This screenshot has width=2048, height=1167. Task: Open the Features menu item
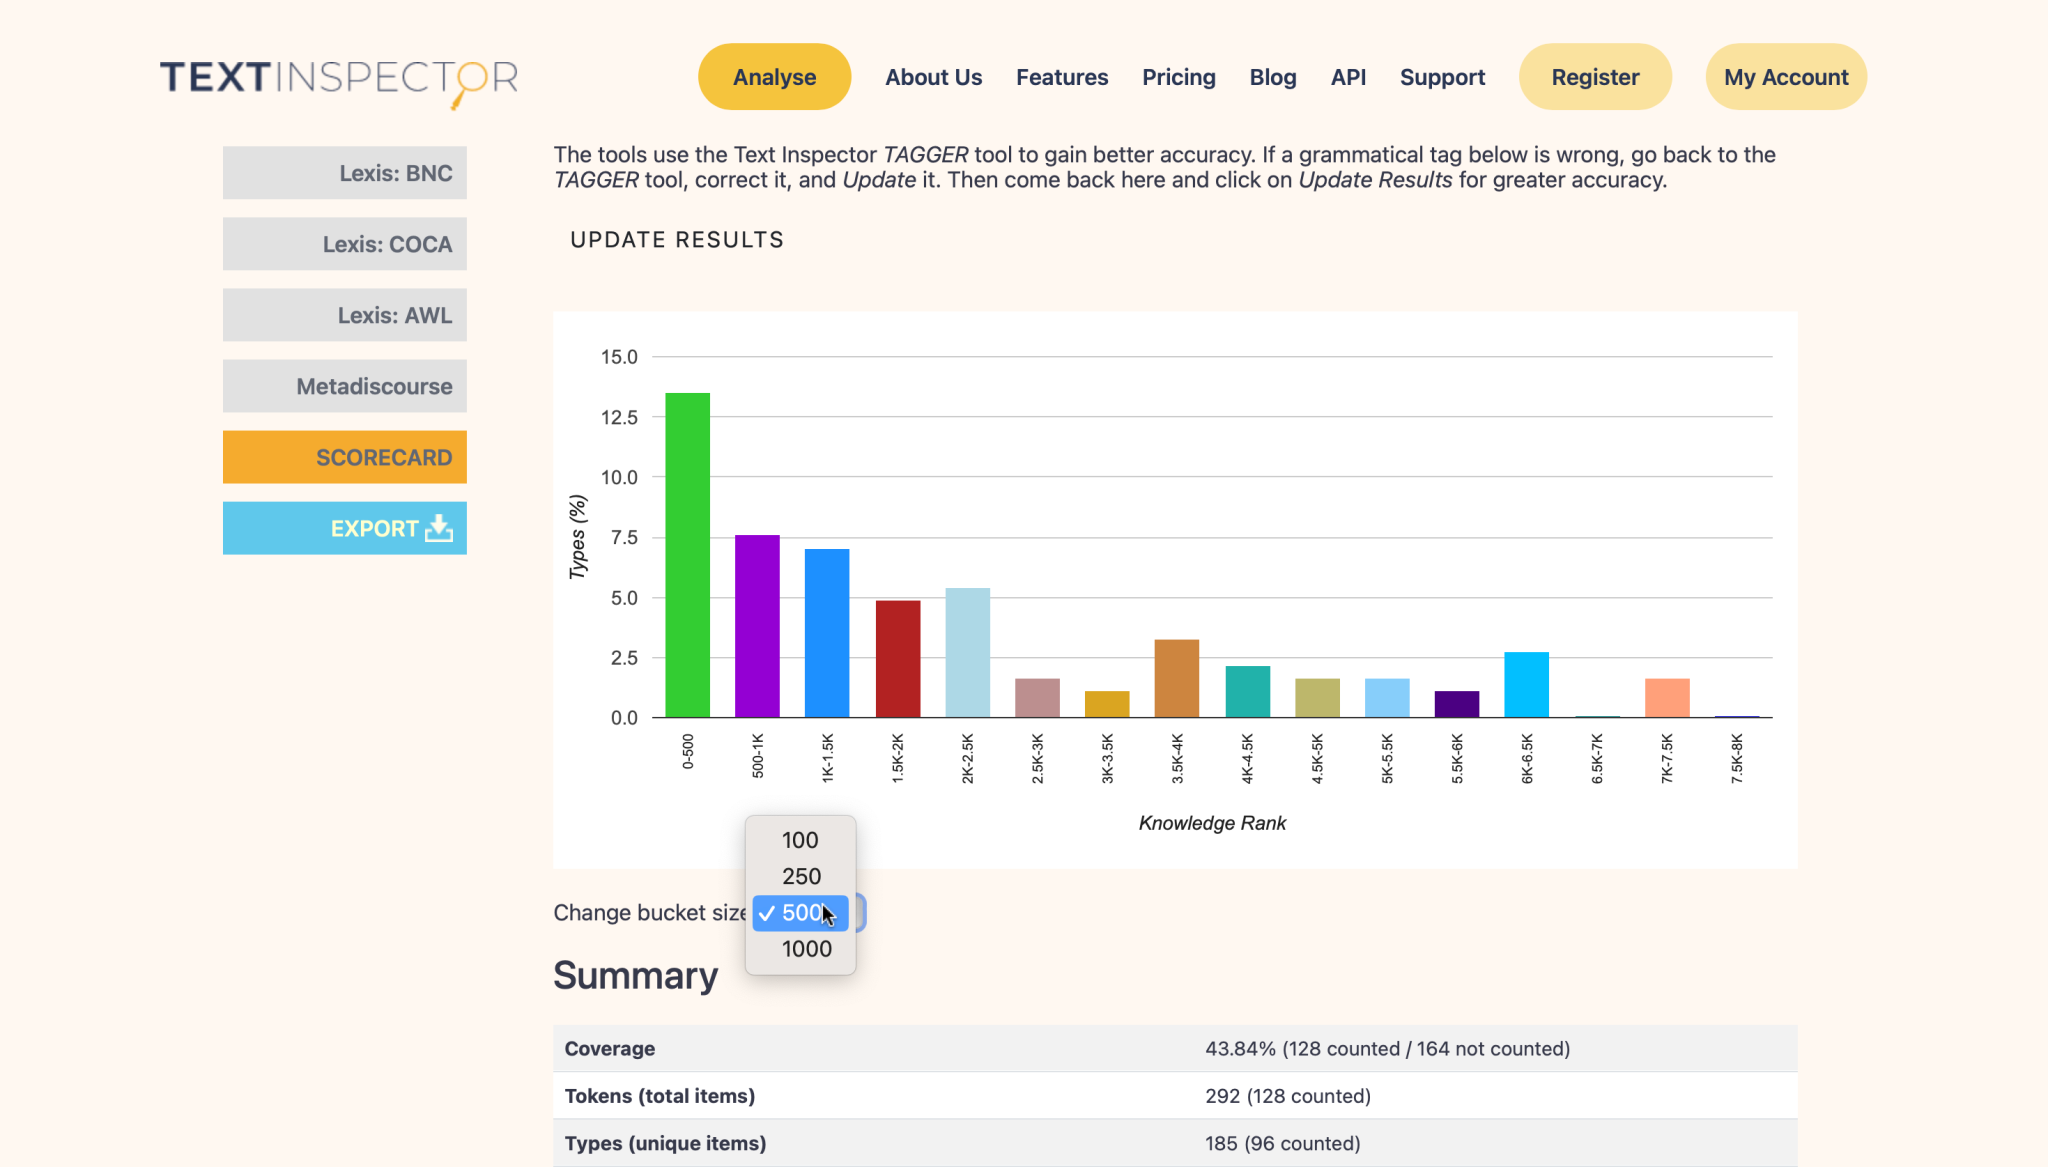tap(1062, 77)
